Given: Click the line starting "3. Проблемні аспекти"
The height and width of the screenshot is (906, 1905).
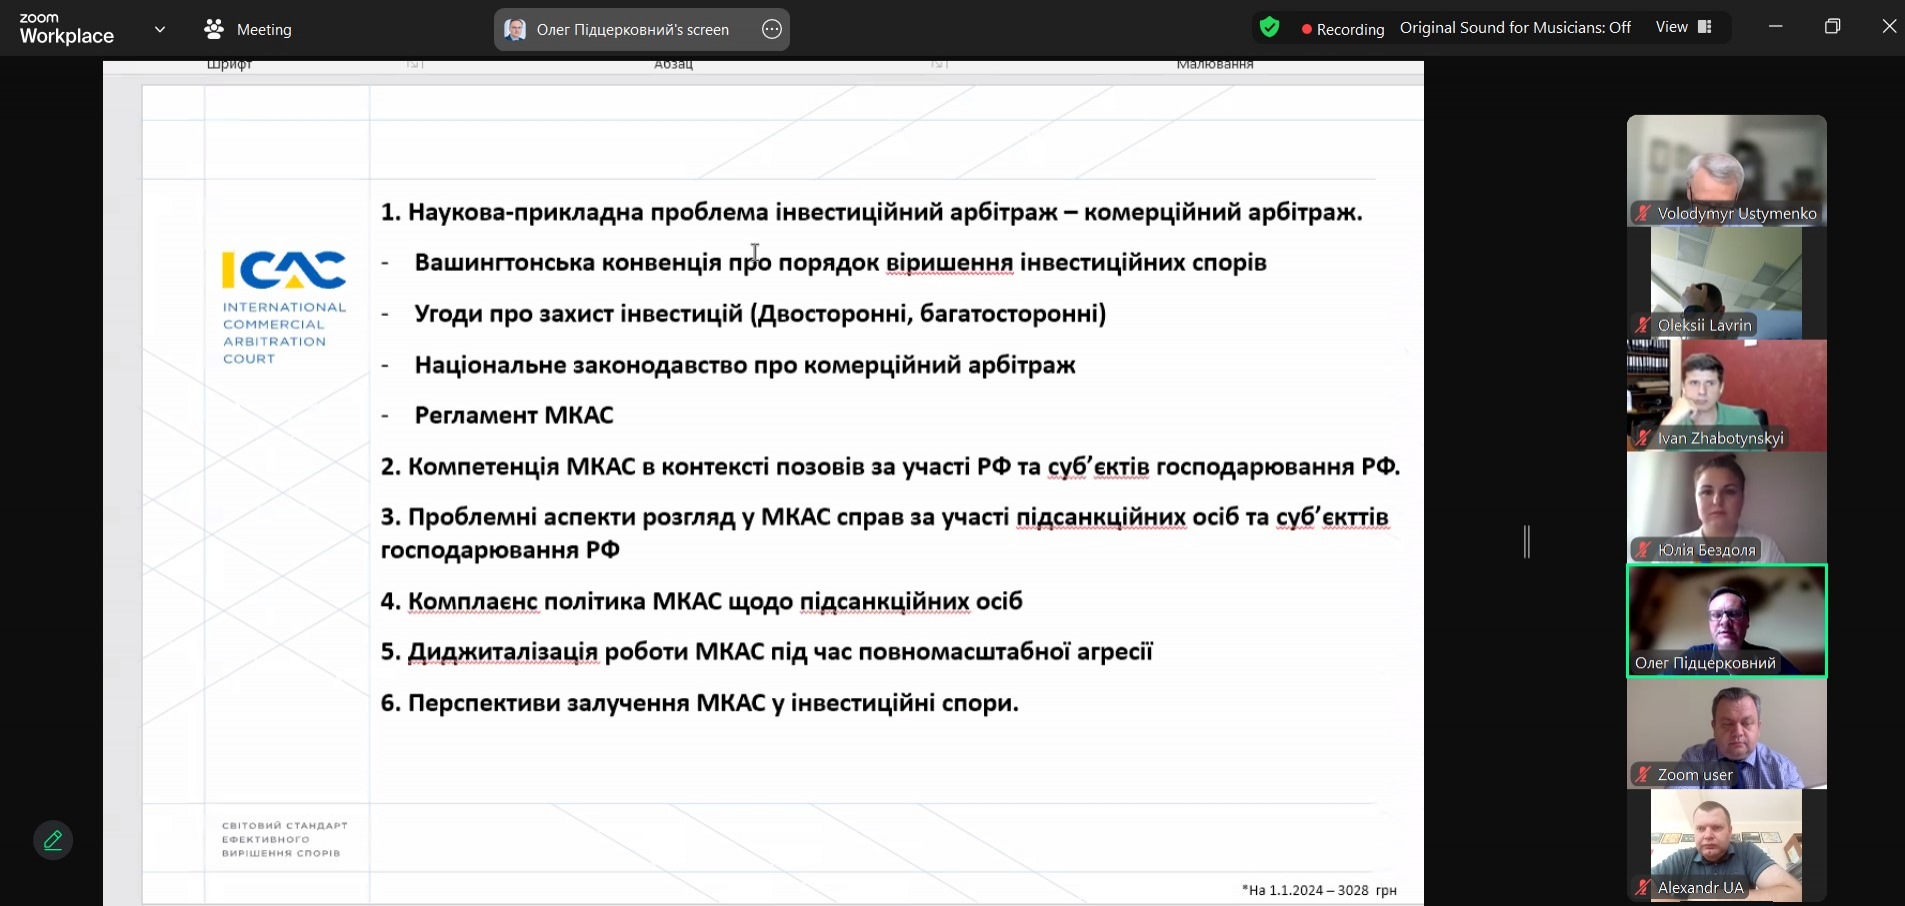Looking at the screenshot, I should (885, 533).
